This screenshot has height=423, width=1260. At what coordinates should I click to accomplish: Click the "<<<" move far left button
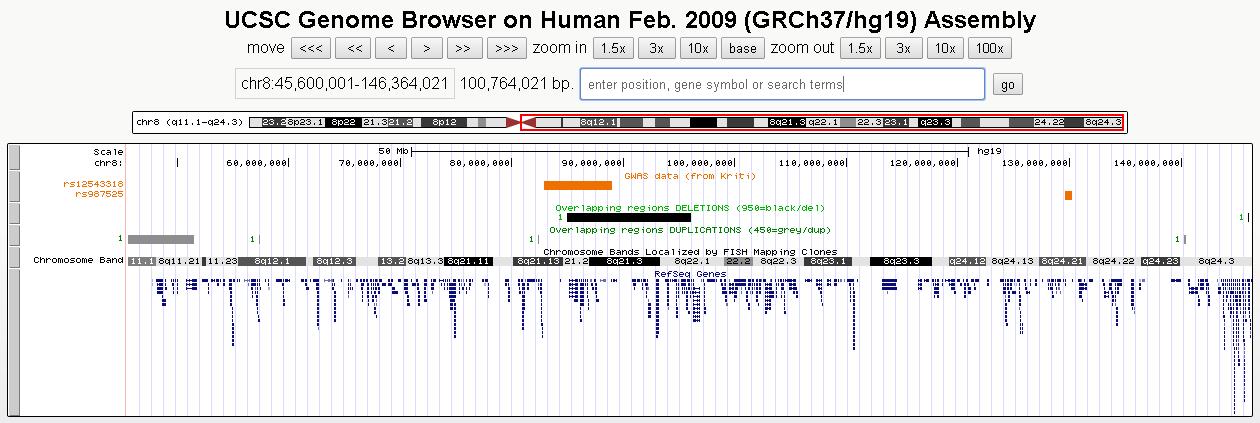[x=310, y=48]
